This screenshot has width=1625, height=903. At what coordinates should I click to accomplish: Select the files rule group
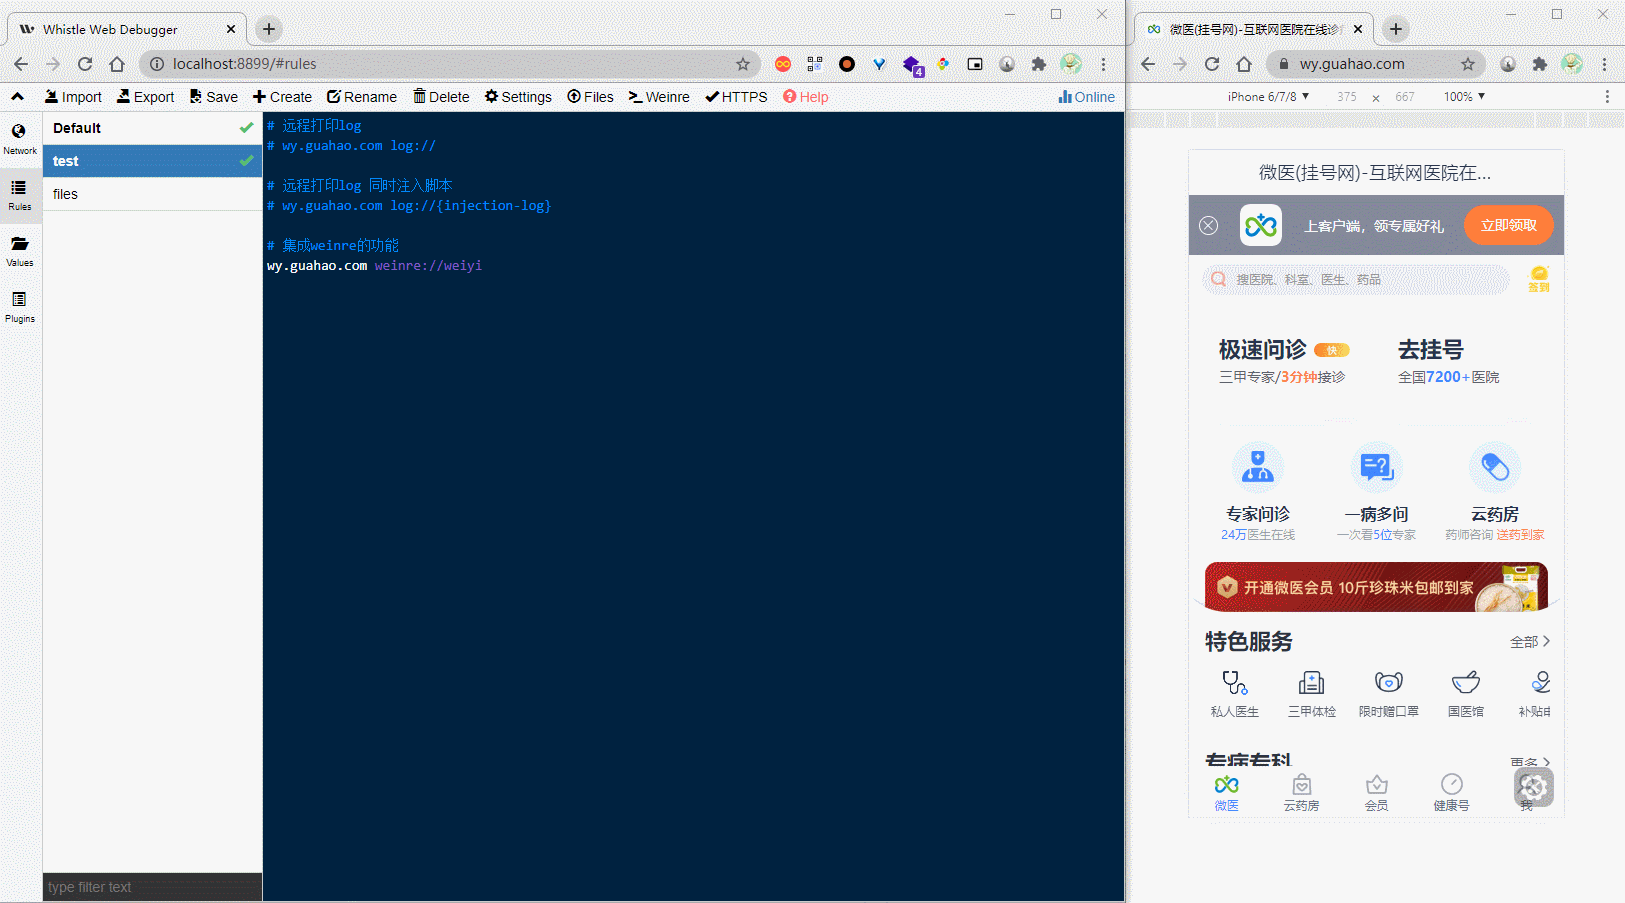point(152,194)
